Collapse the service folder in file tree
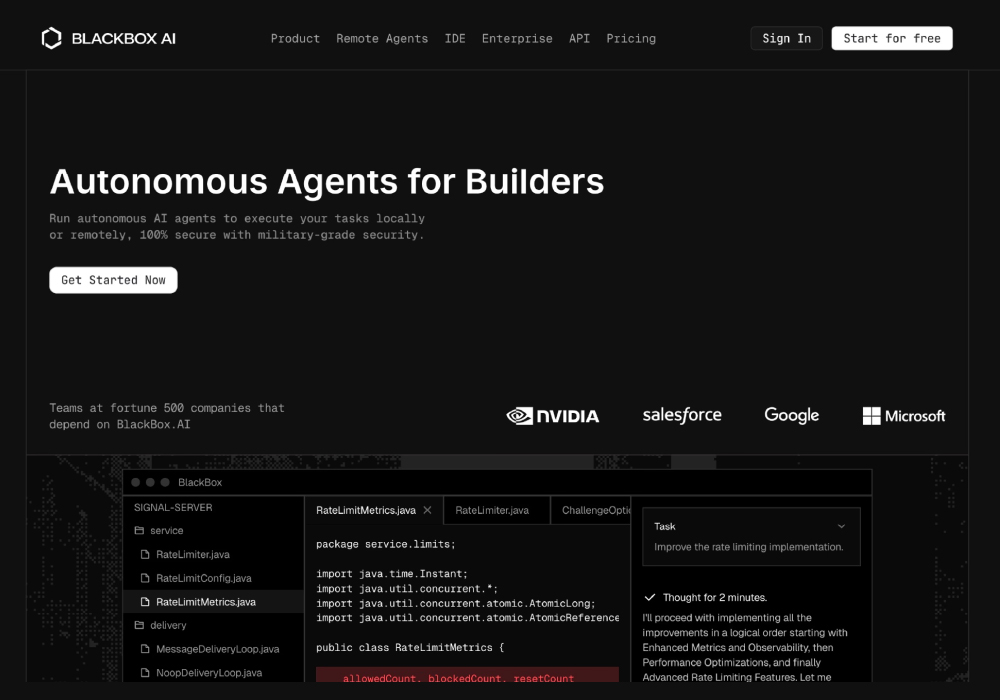The height and width of the screenshot is (700, 1000). (166, 531)
